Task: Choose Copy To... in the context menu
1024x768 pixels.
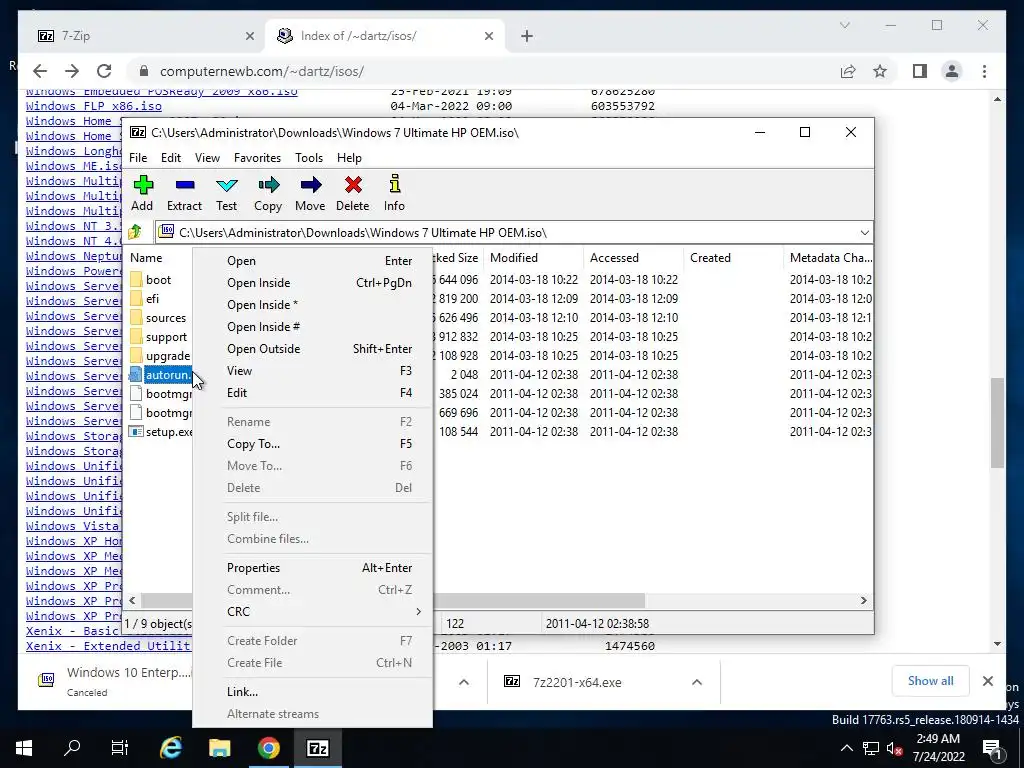Action: [x=313, y=443]
